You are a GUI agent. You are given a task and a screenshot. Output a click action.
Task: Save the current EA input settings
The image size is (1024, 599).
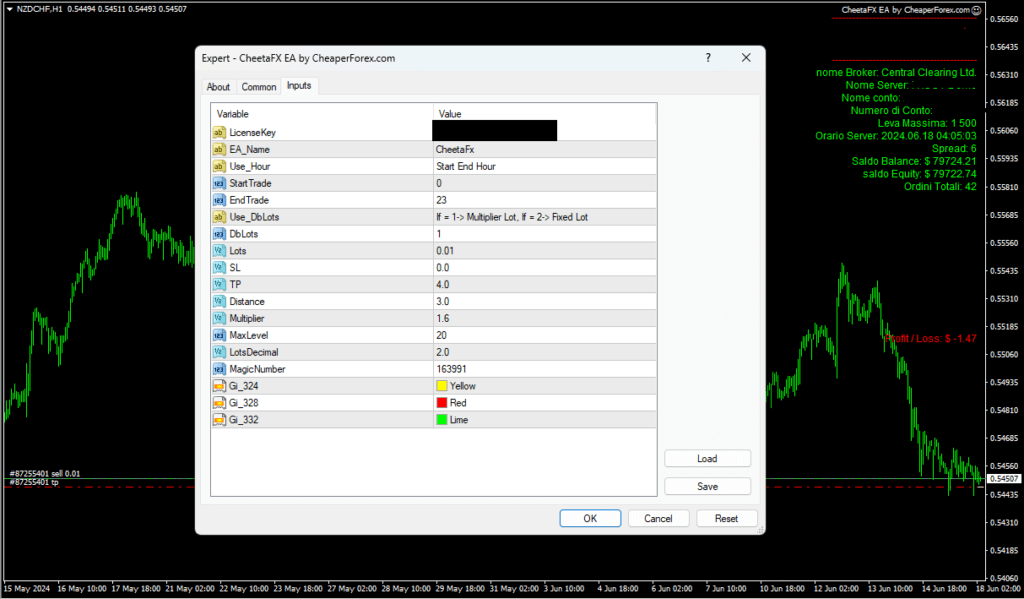point(707,485)
